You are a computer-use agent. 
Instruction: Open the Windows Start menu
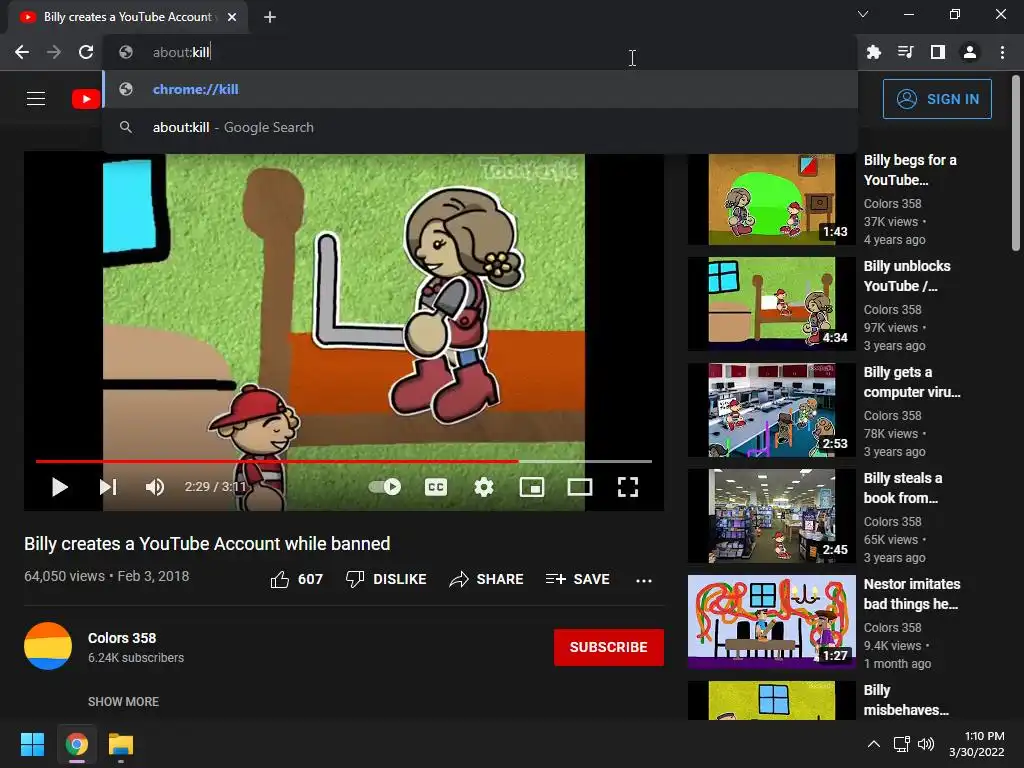pyautogui.click(x=32, y=744)
